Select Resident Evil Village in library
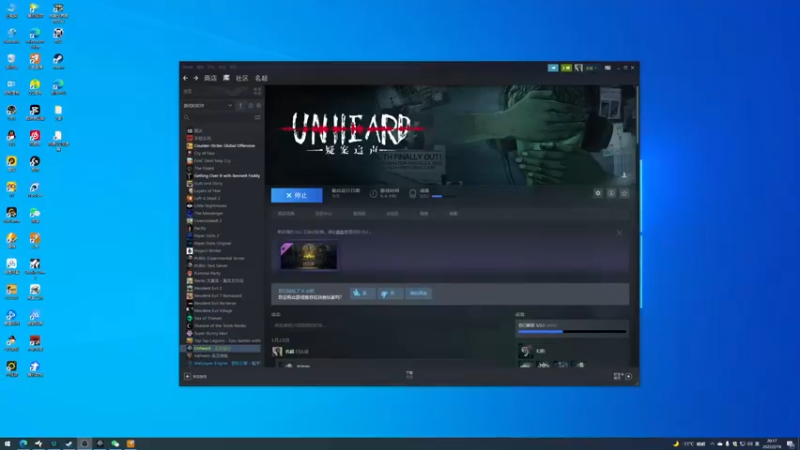800x450 pixels. (213, 311)
